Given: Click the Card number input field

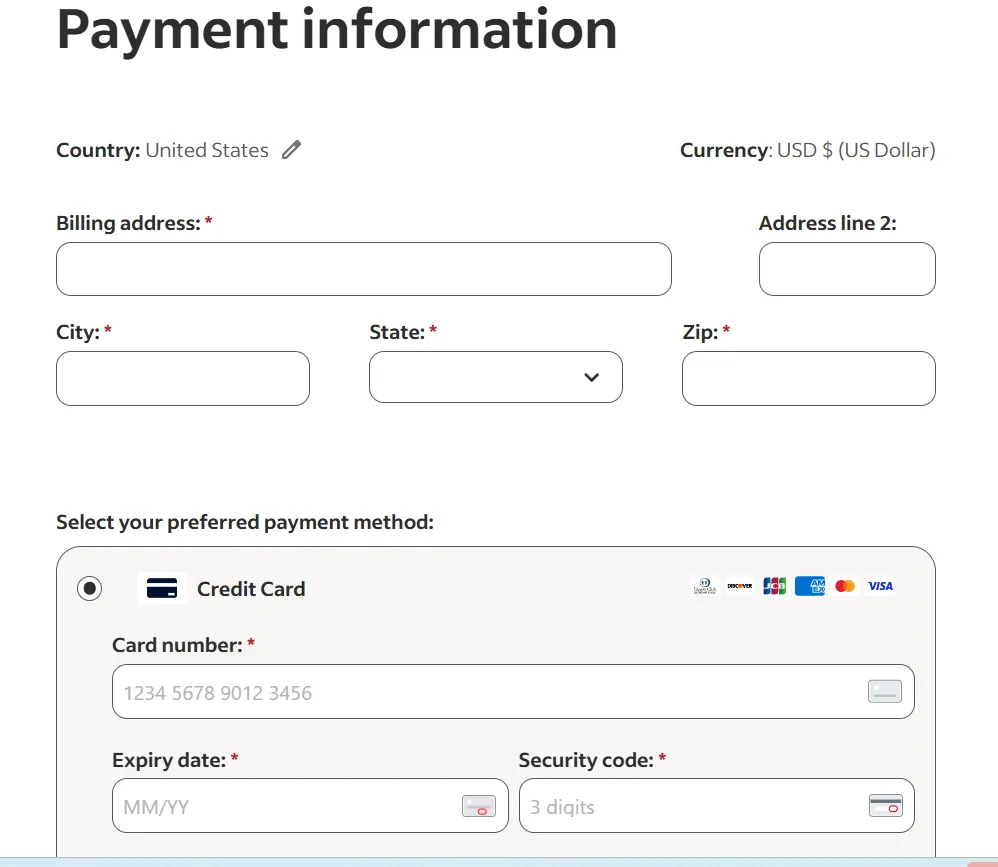Looking at the screenshot, I should [450, 691].
